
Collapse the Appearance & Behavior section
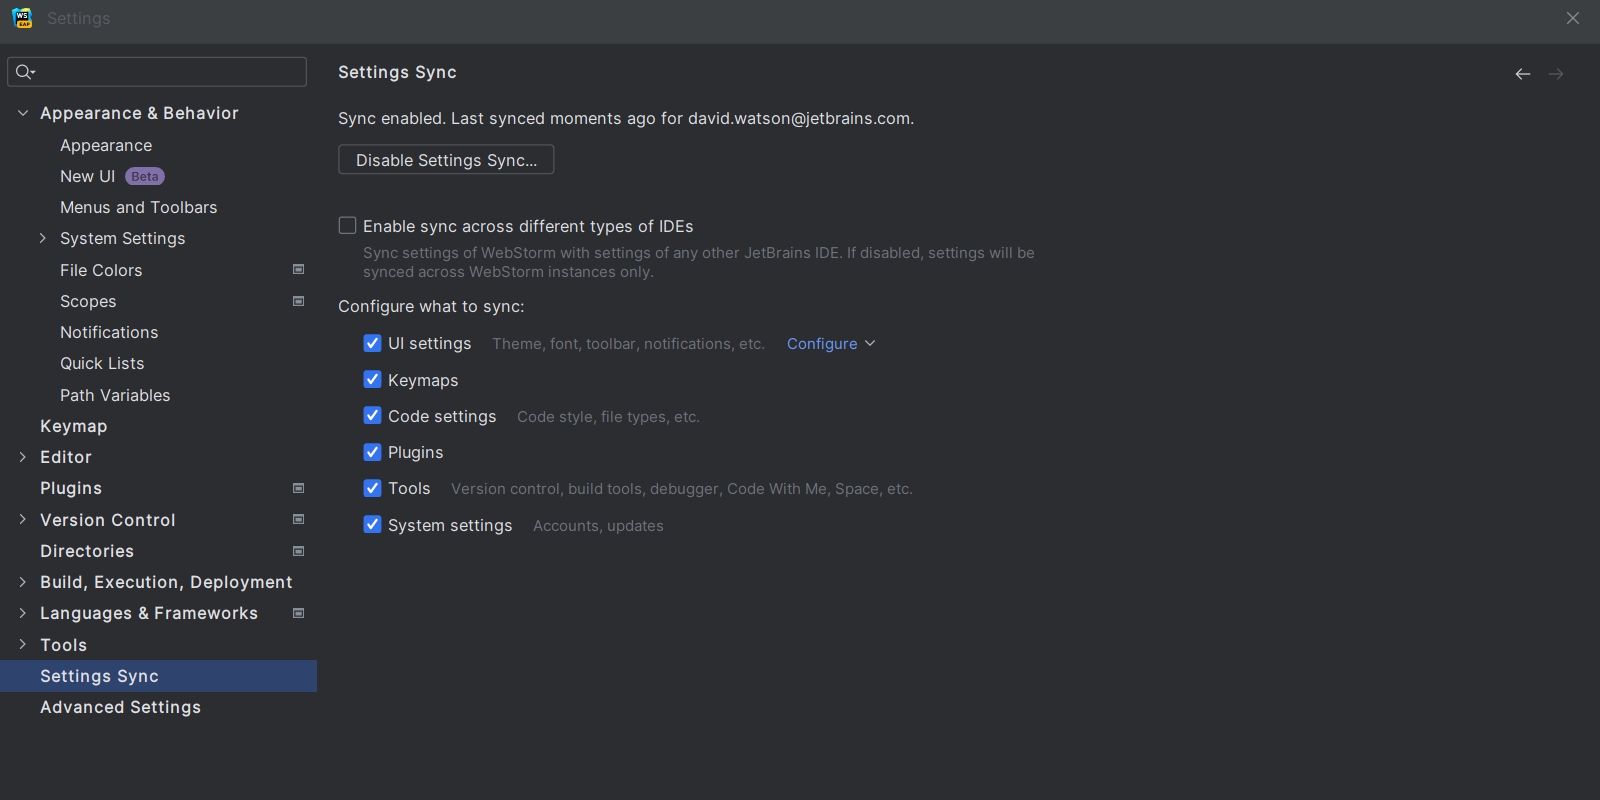coord(23,113)
